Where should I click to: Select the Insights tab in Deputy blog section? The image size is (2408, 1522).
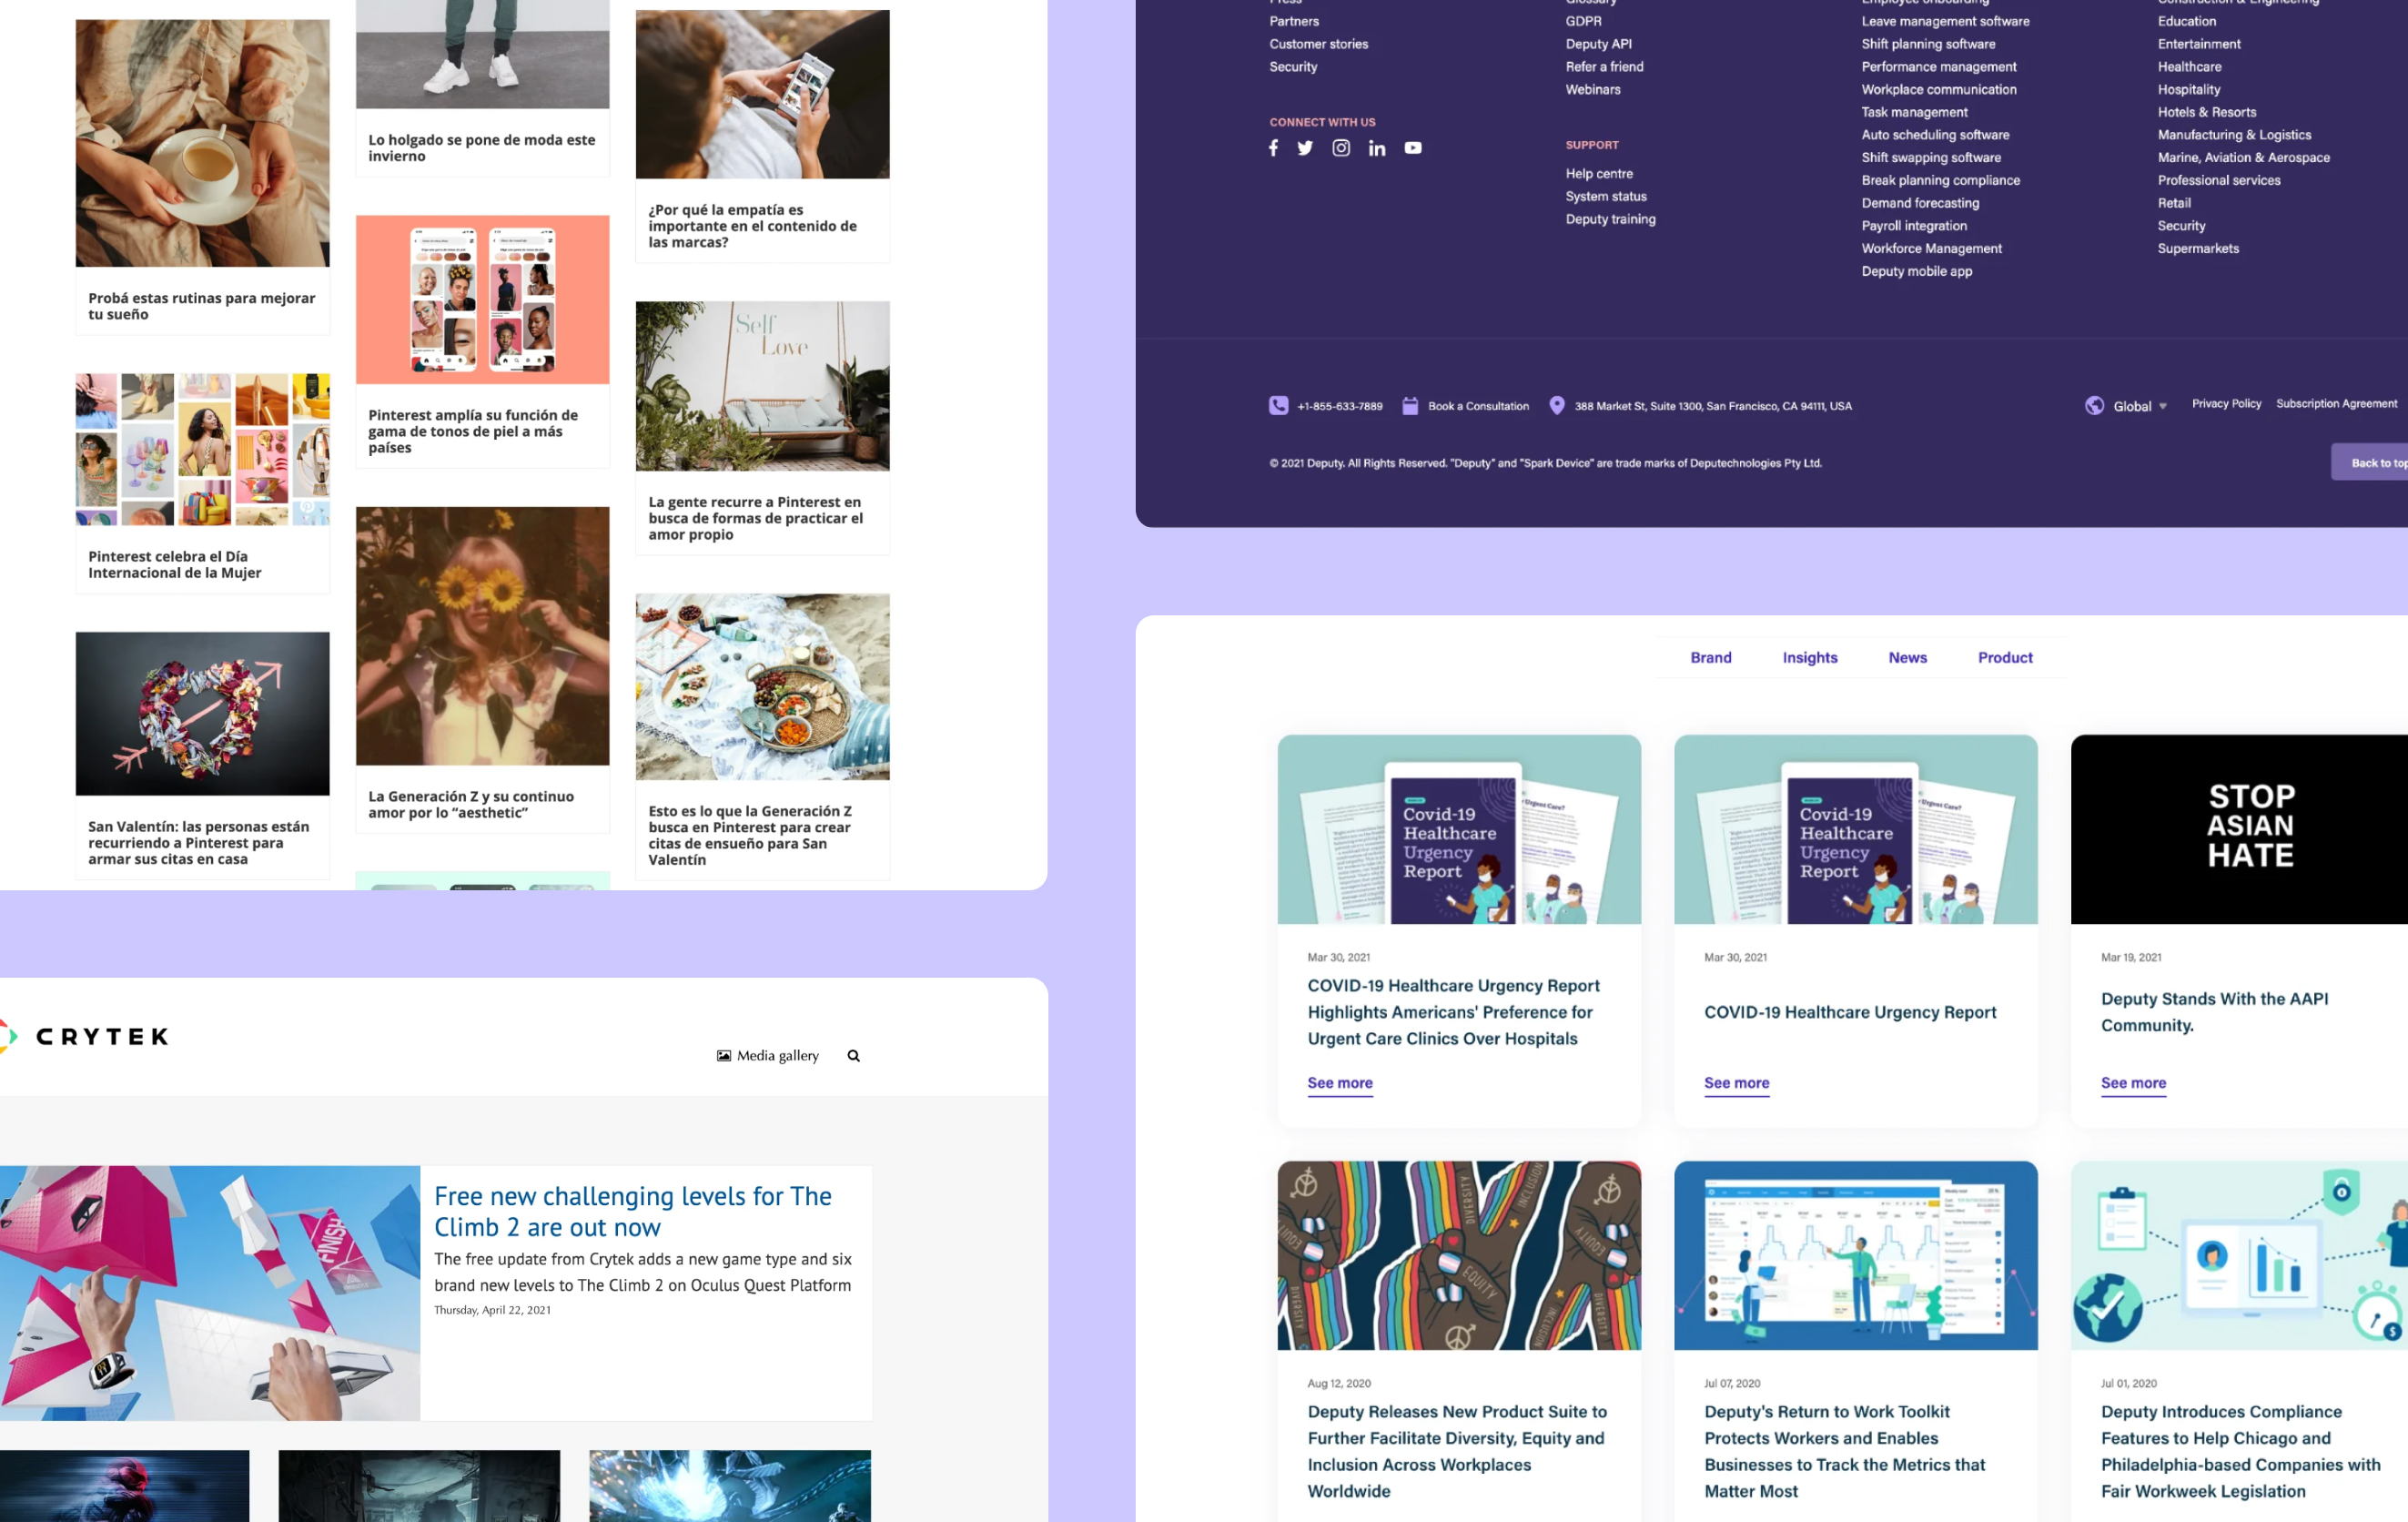pos(1810,657)
